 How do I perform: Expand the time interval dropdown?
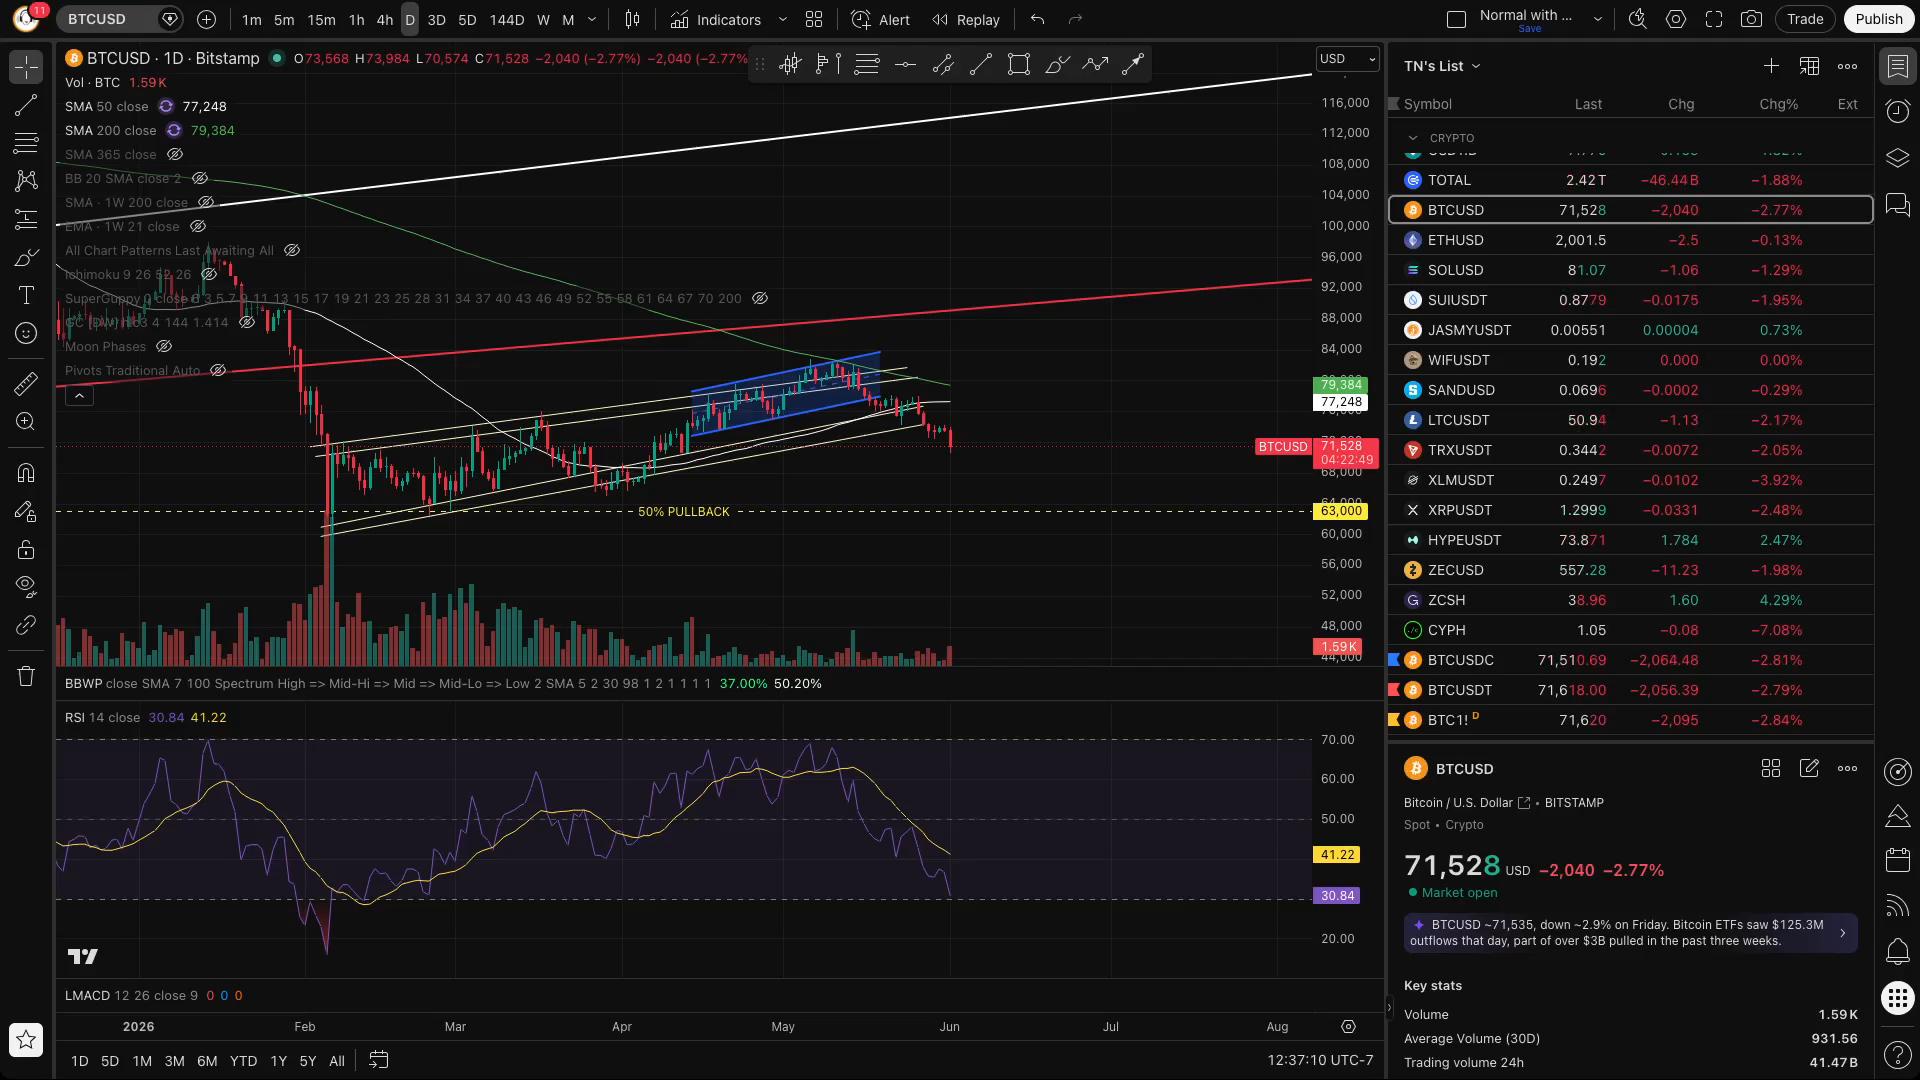pyautogui.click(x=592, y=19)
